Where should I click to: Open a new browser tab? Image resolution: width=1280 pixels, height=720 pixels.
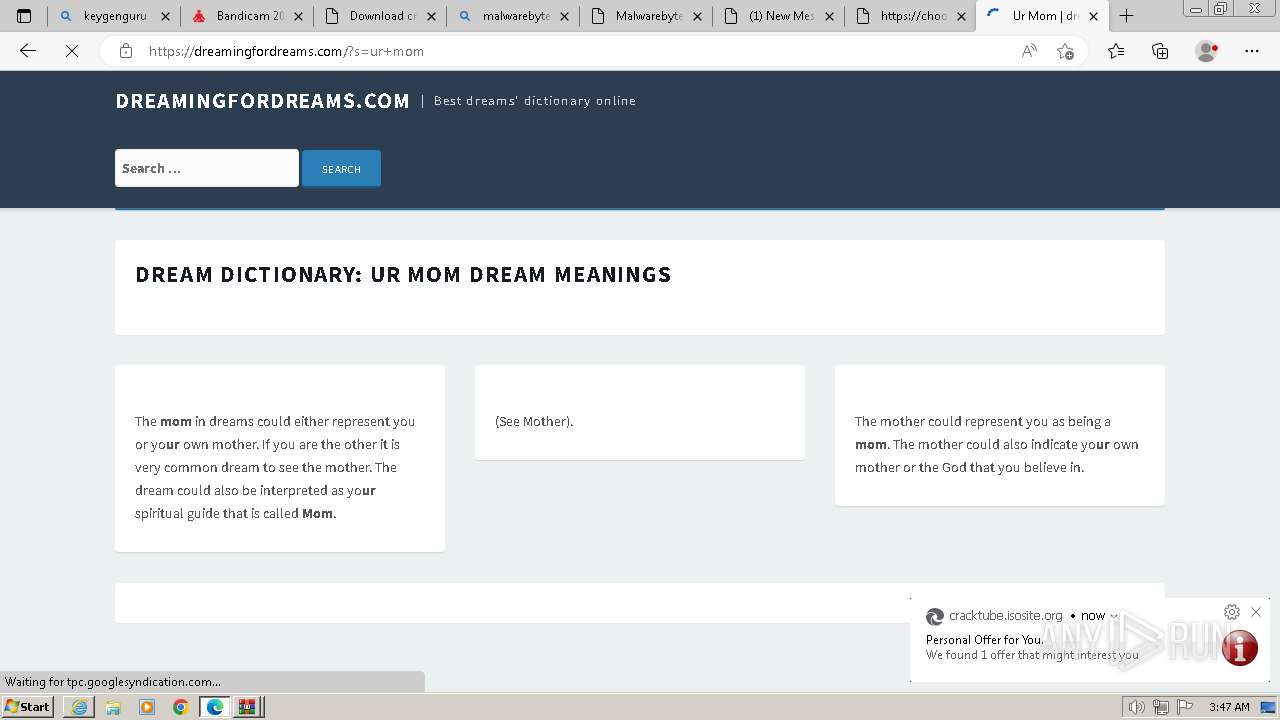pyautogui.click(x=1126, y=16)
